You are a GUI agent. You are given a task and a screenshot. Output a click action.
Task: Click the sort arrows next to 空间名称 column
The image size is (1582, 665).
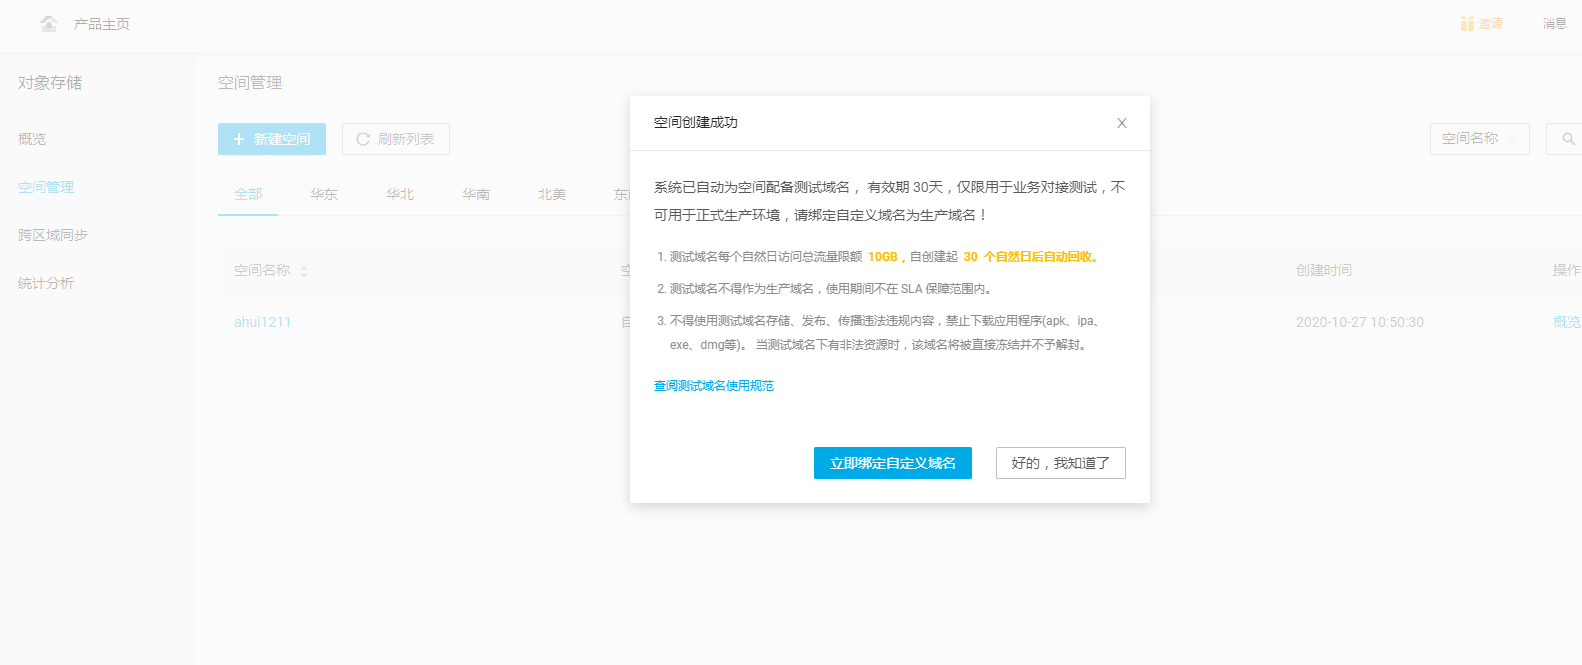tap(304, 271)
